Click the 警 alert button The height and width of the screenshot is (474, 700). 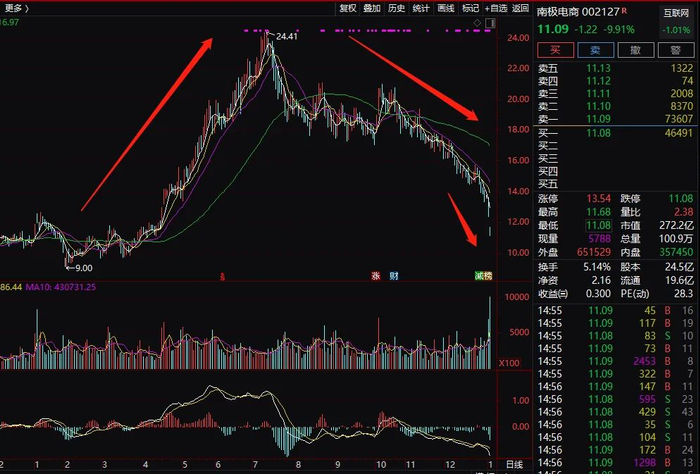point(675,50)
